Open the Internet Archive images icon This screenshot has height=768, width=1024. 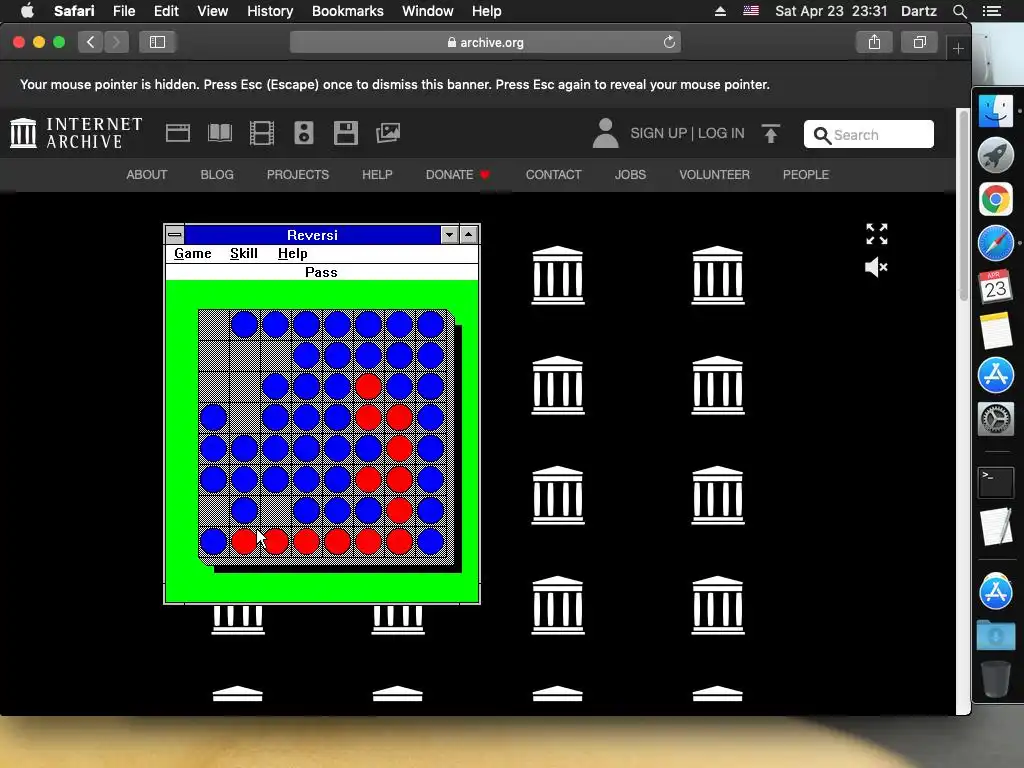point(388,133)
